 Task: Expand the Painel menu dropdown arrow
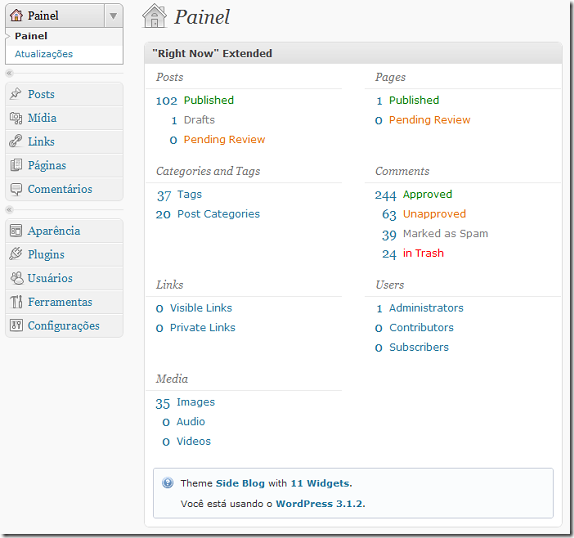[113, 16]
